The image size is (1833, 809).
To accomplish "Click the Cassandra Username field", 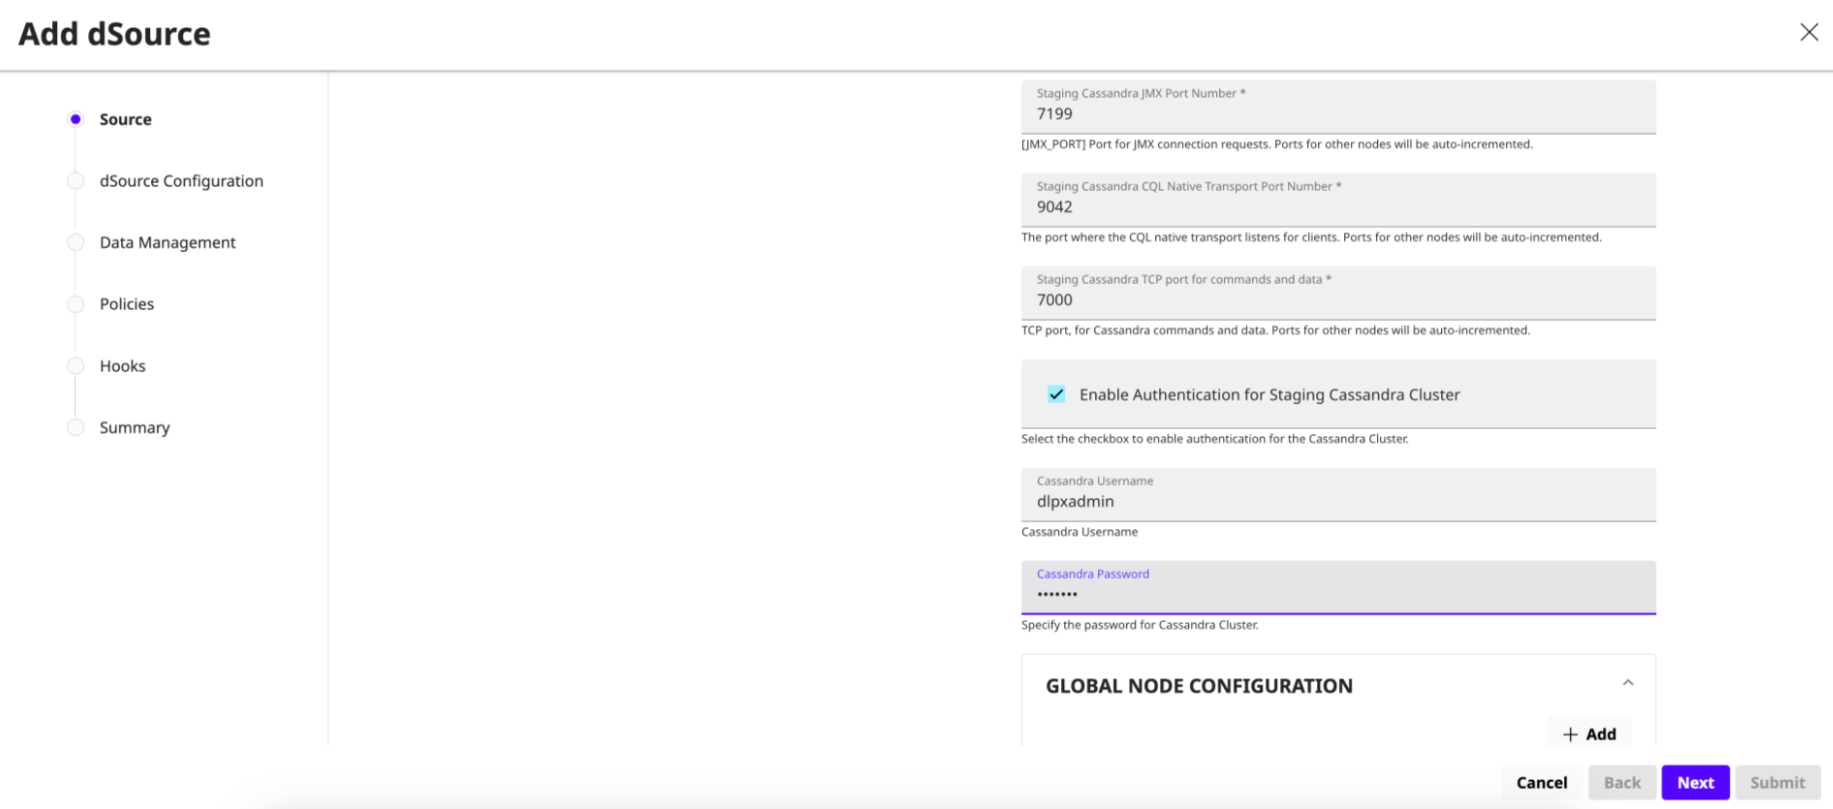I will tap(1337, 501).
